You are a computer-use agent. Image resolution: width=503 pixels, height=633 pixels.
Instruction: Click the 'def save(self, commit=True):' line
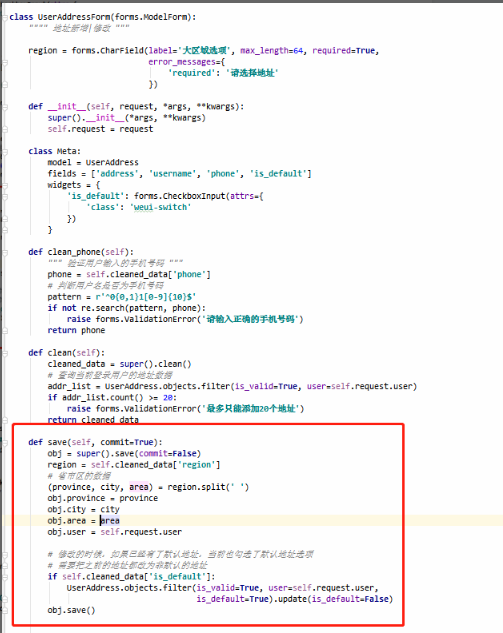click(x=95, y=442)
